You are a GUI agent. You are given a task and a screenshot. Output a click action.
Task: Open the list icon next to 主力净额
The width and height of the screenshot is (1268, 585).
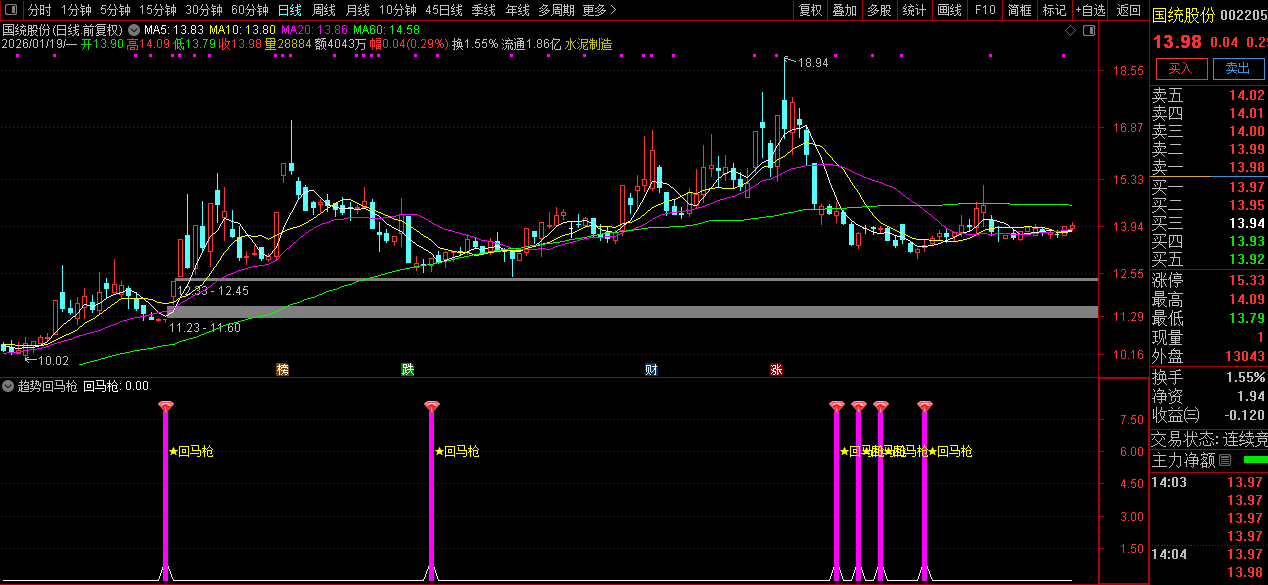tap(1225, 460)
